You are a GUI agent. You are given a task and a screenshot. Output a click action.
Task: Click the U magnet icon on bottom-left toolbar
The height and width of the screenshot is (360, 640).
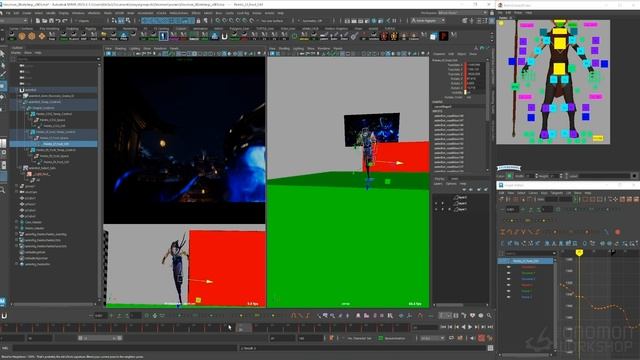click(x=4, y=316)
